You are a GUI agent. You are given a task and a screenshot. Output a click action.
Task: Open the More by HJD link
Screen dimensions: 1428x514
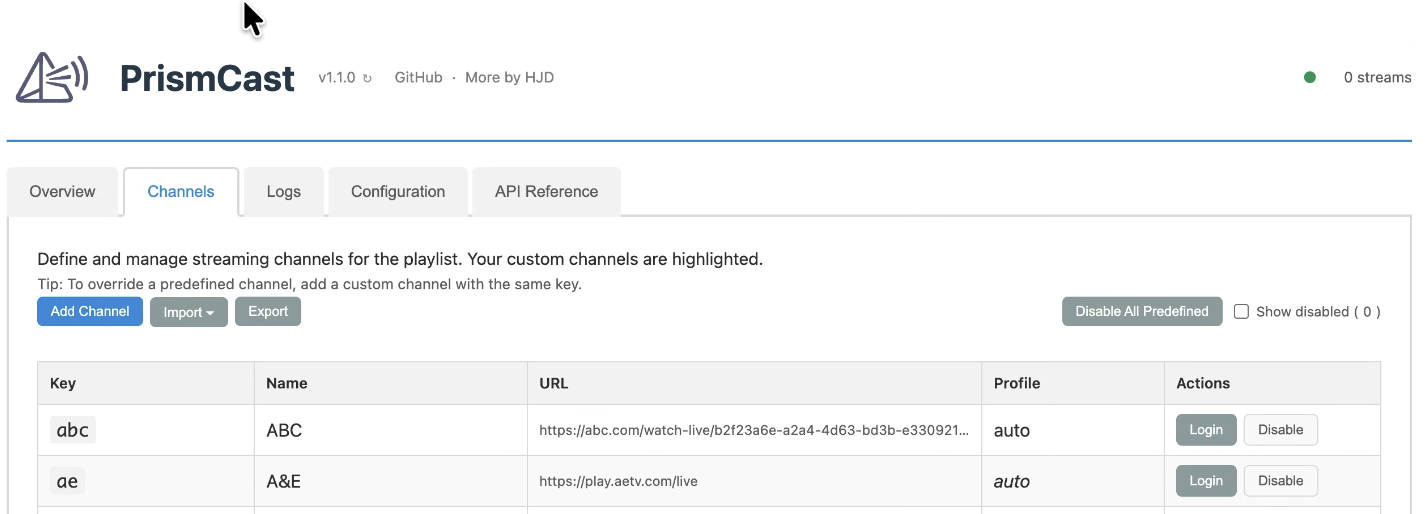[509, 77]
